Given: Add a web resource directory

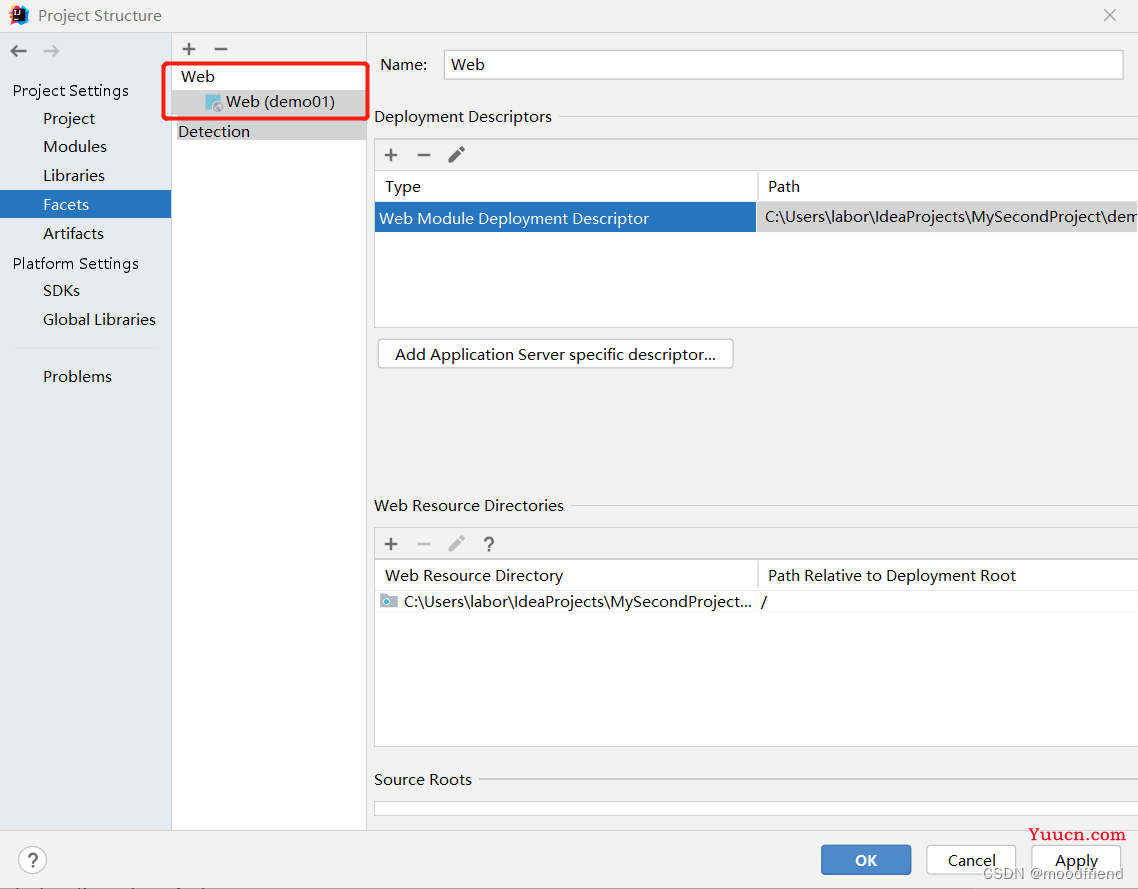Looking at the screenshot, I should pos(391,544).
